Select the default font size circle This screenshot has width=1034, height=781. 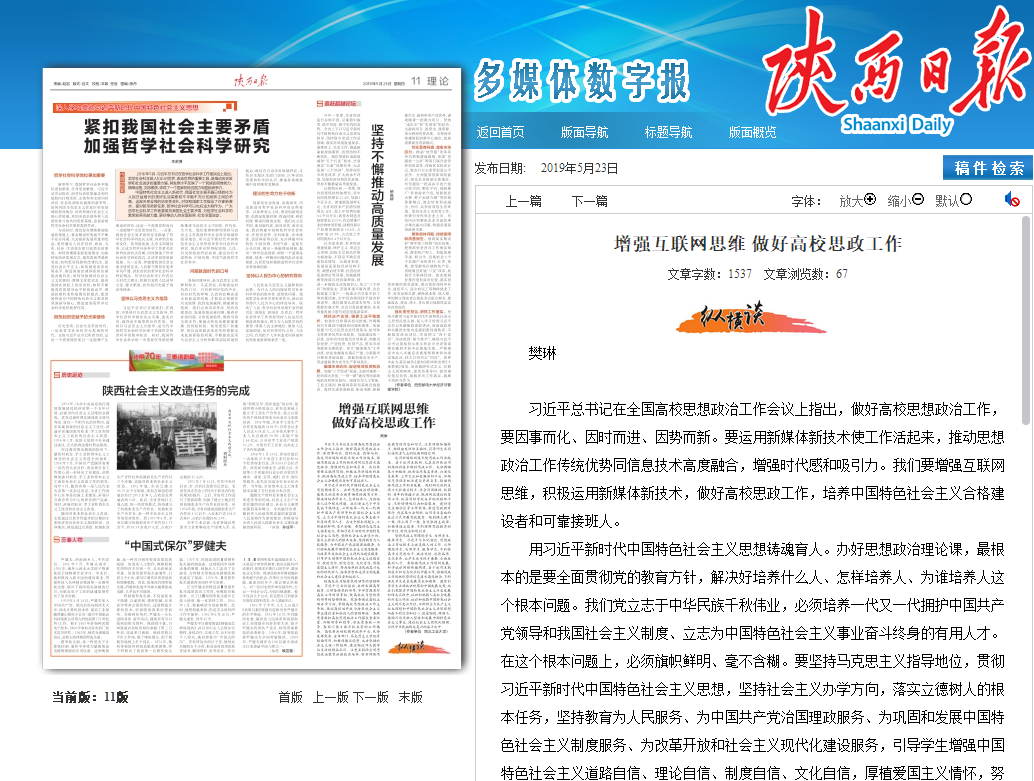[x=966, y=200]
